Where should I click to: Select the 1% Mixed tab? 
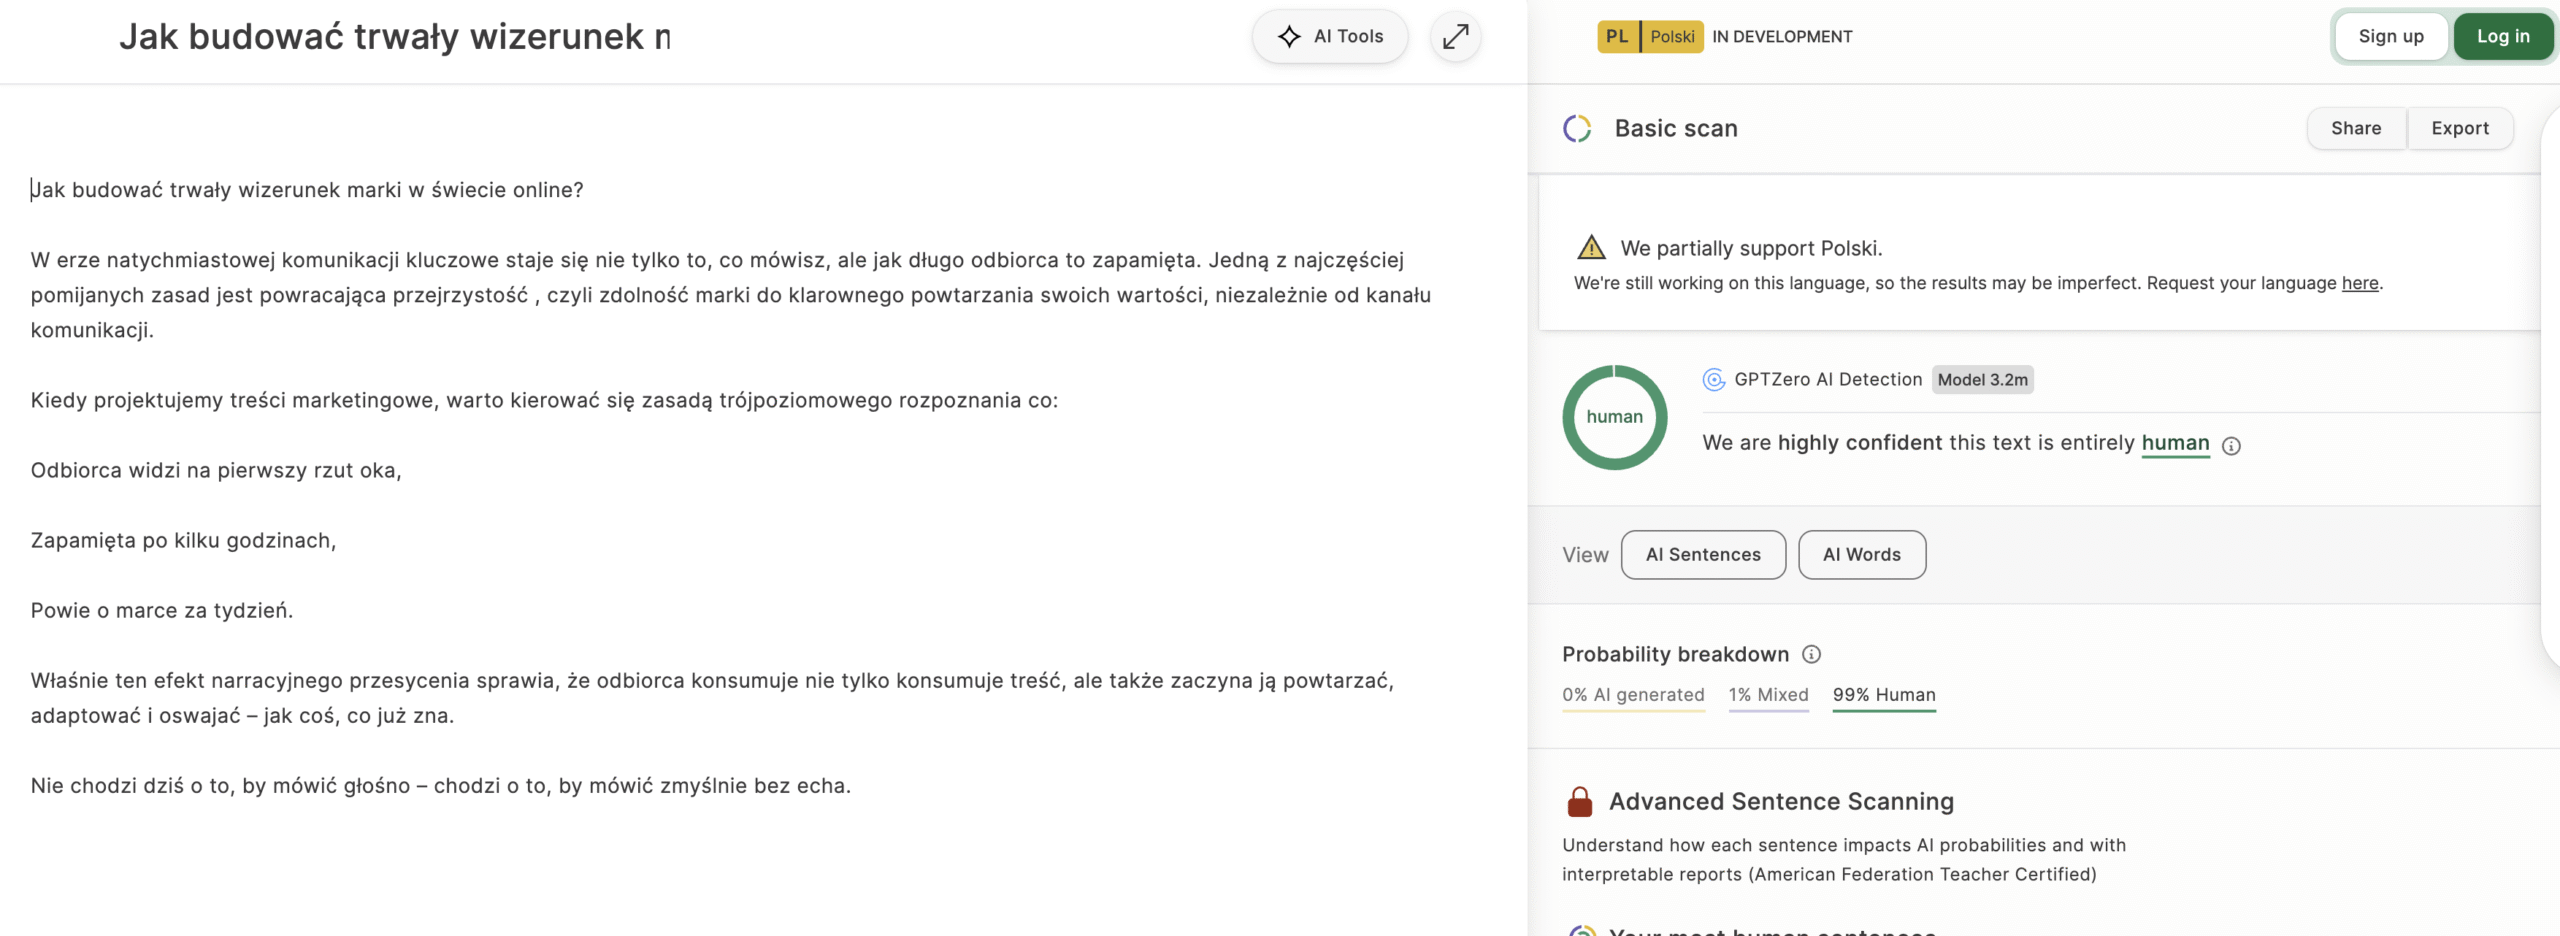pyautogui.click(x=1768, y=695)
